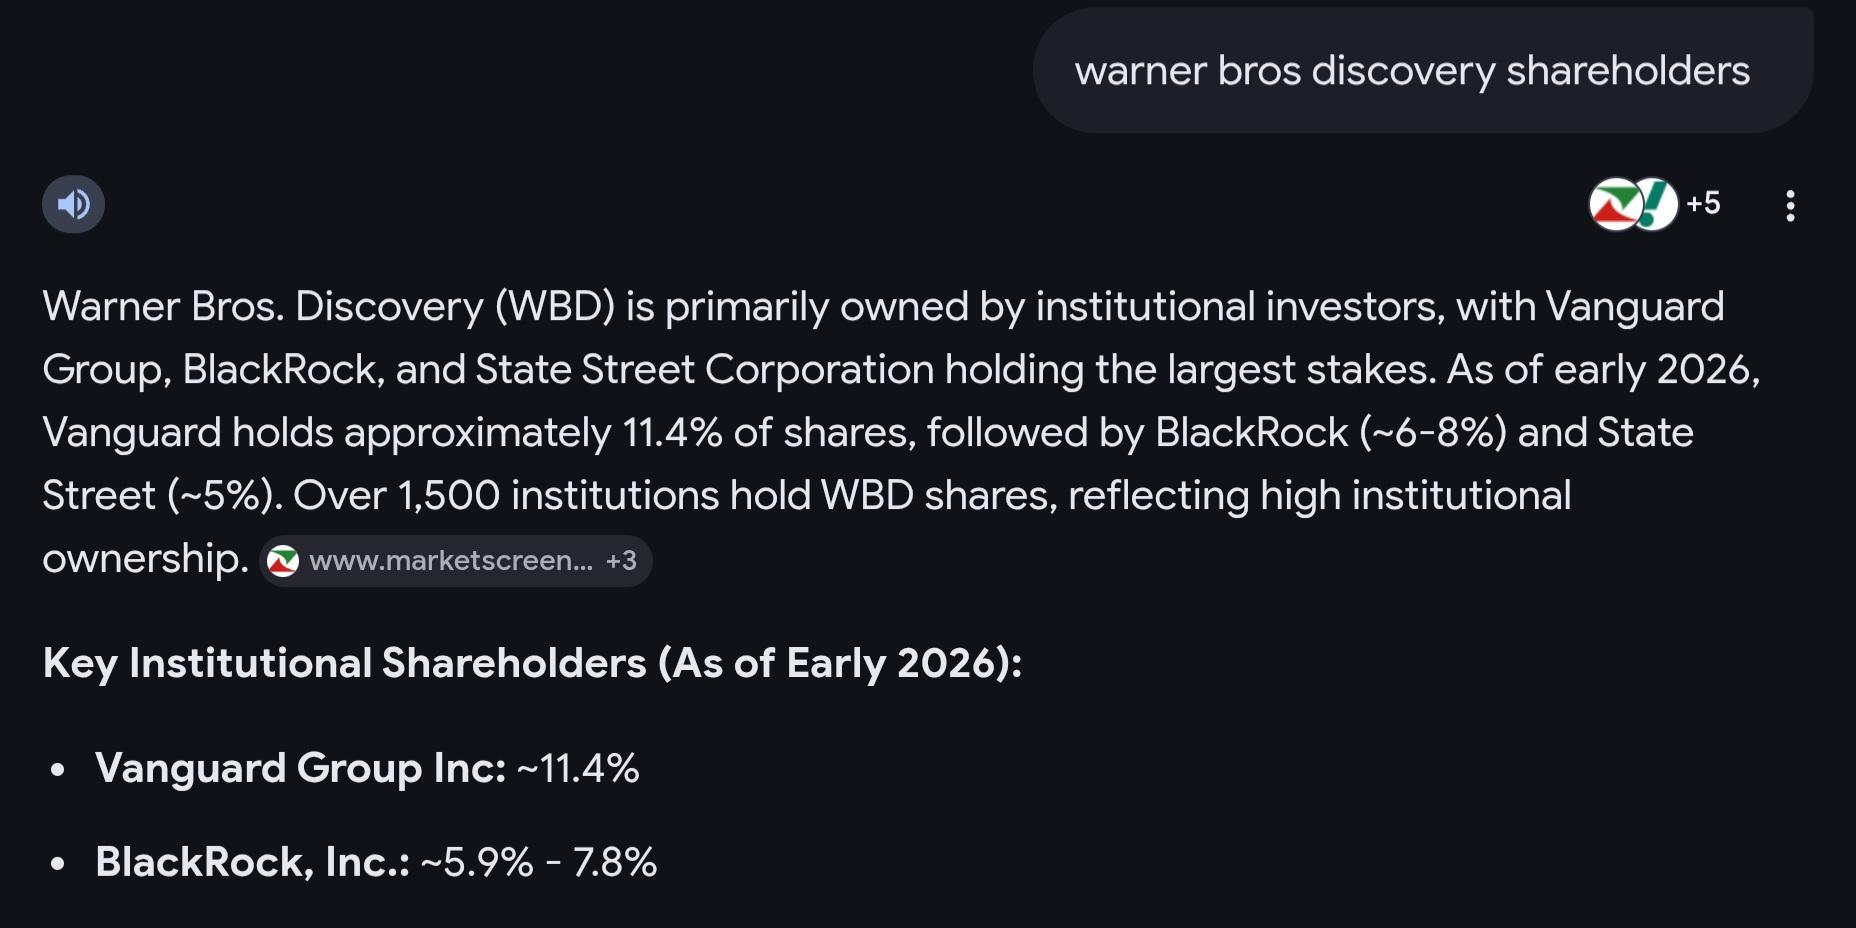Click 'Warner Bros. Discovery (WBD)' at the paragraph start
1856x928 pixels.
tap(328, 306)
